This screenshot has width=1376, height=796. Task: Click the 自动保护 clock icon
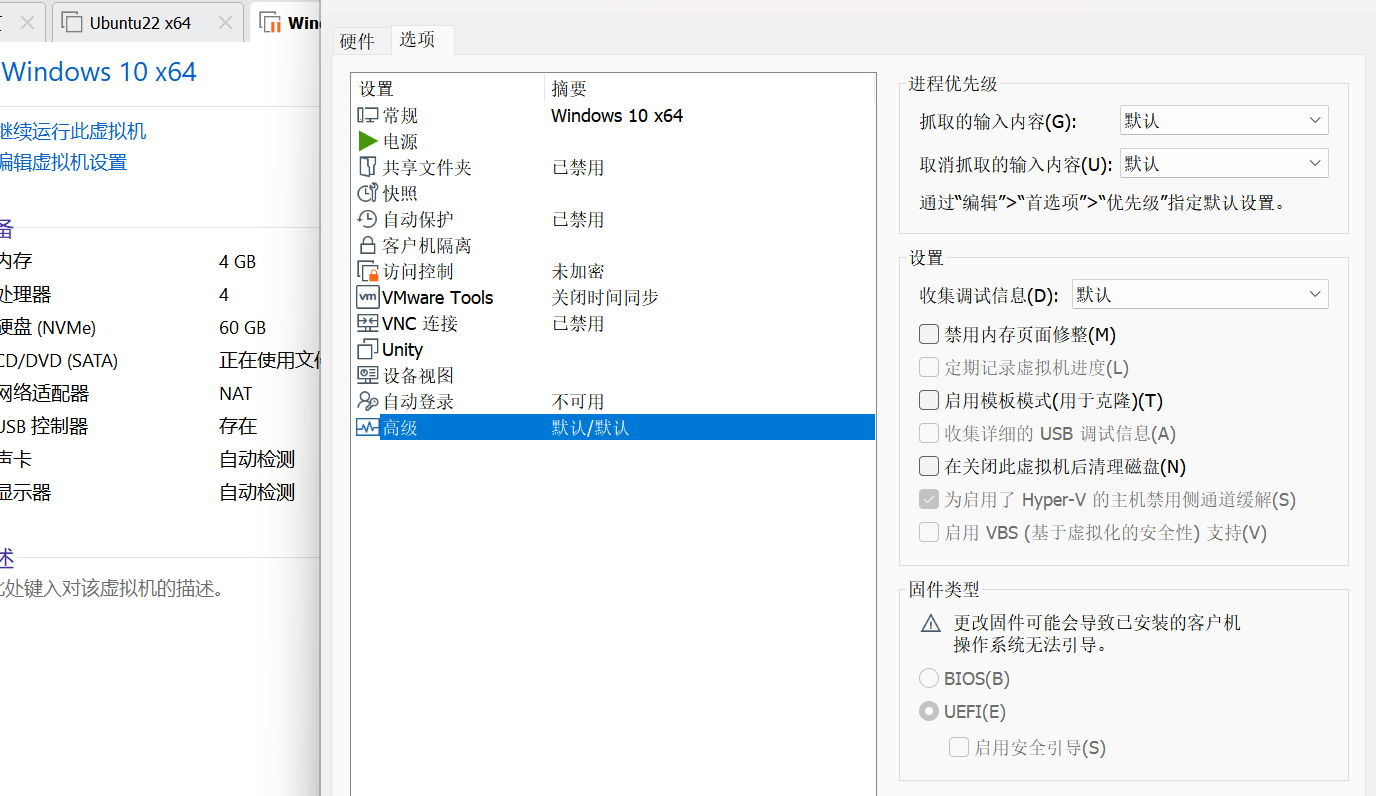pos(367,220)
